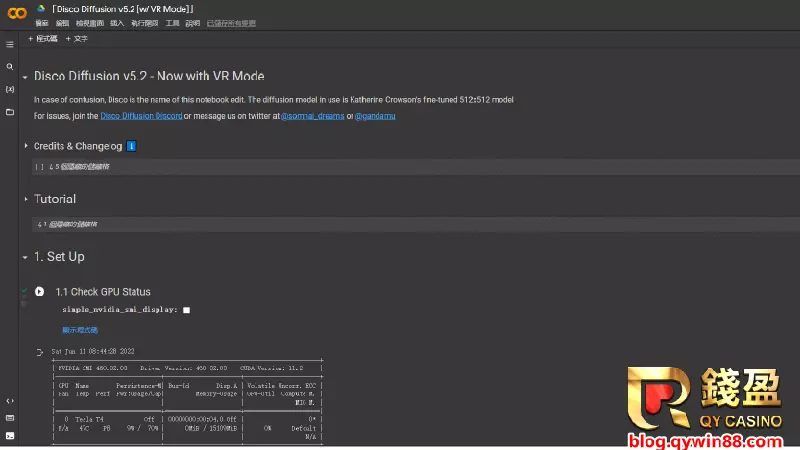Open the variables {x} panel
This screenshot has width=800, height=450.
coord(10,89)
